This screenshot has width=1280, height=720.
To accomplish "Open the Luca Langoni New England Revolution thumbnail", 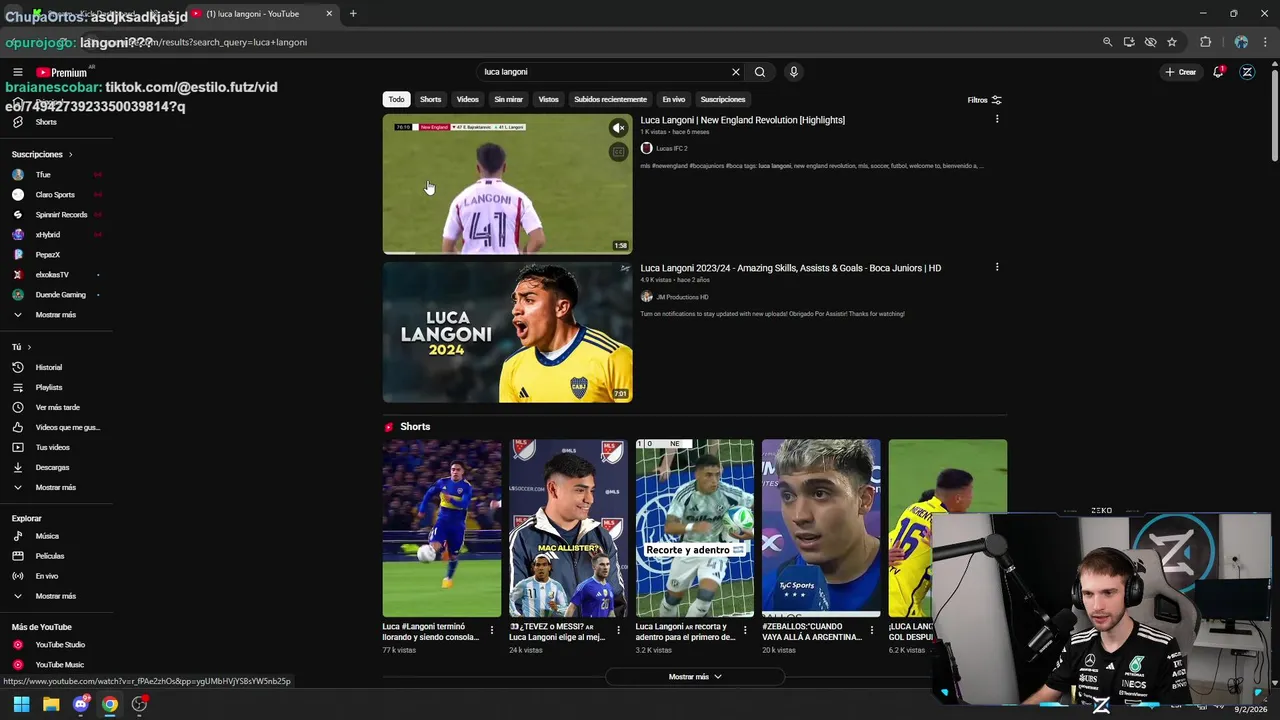I will 507,184.
